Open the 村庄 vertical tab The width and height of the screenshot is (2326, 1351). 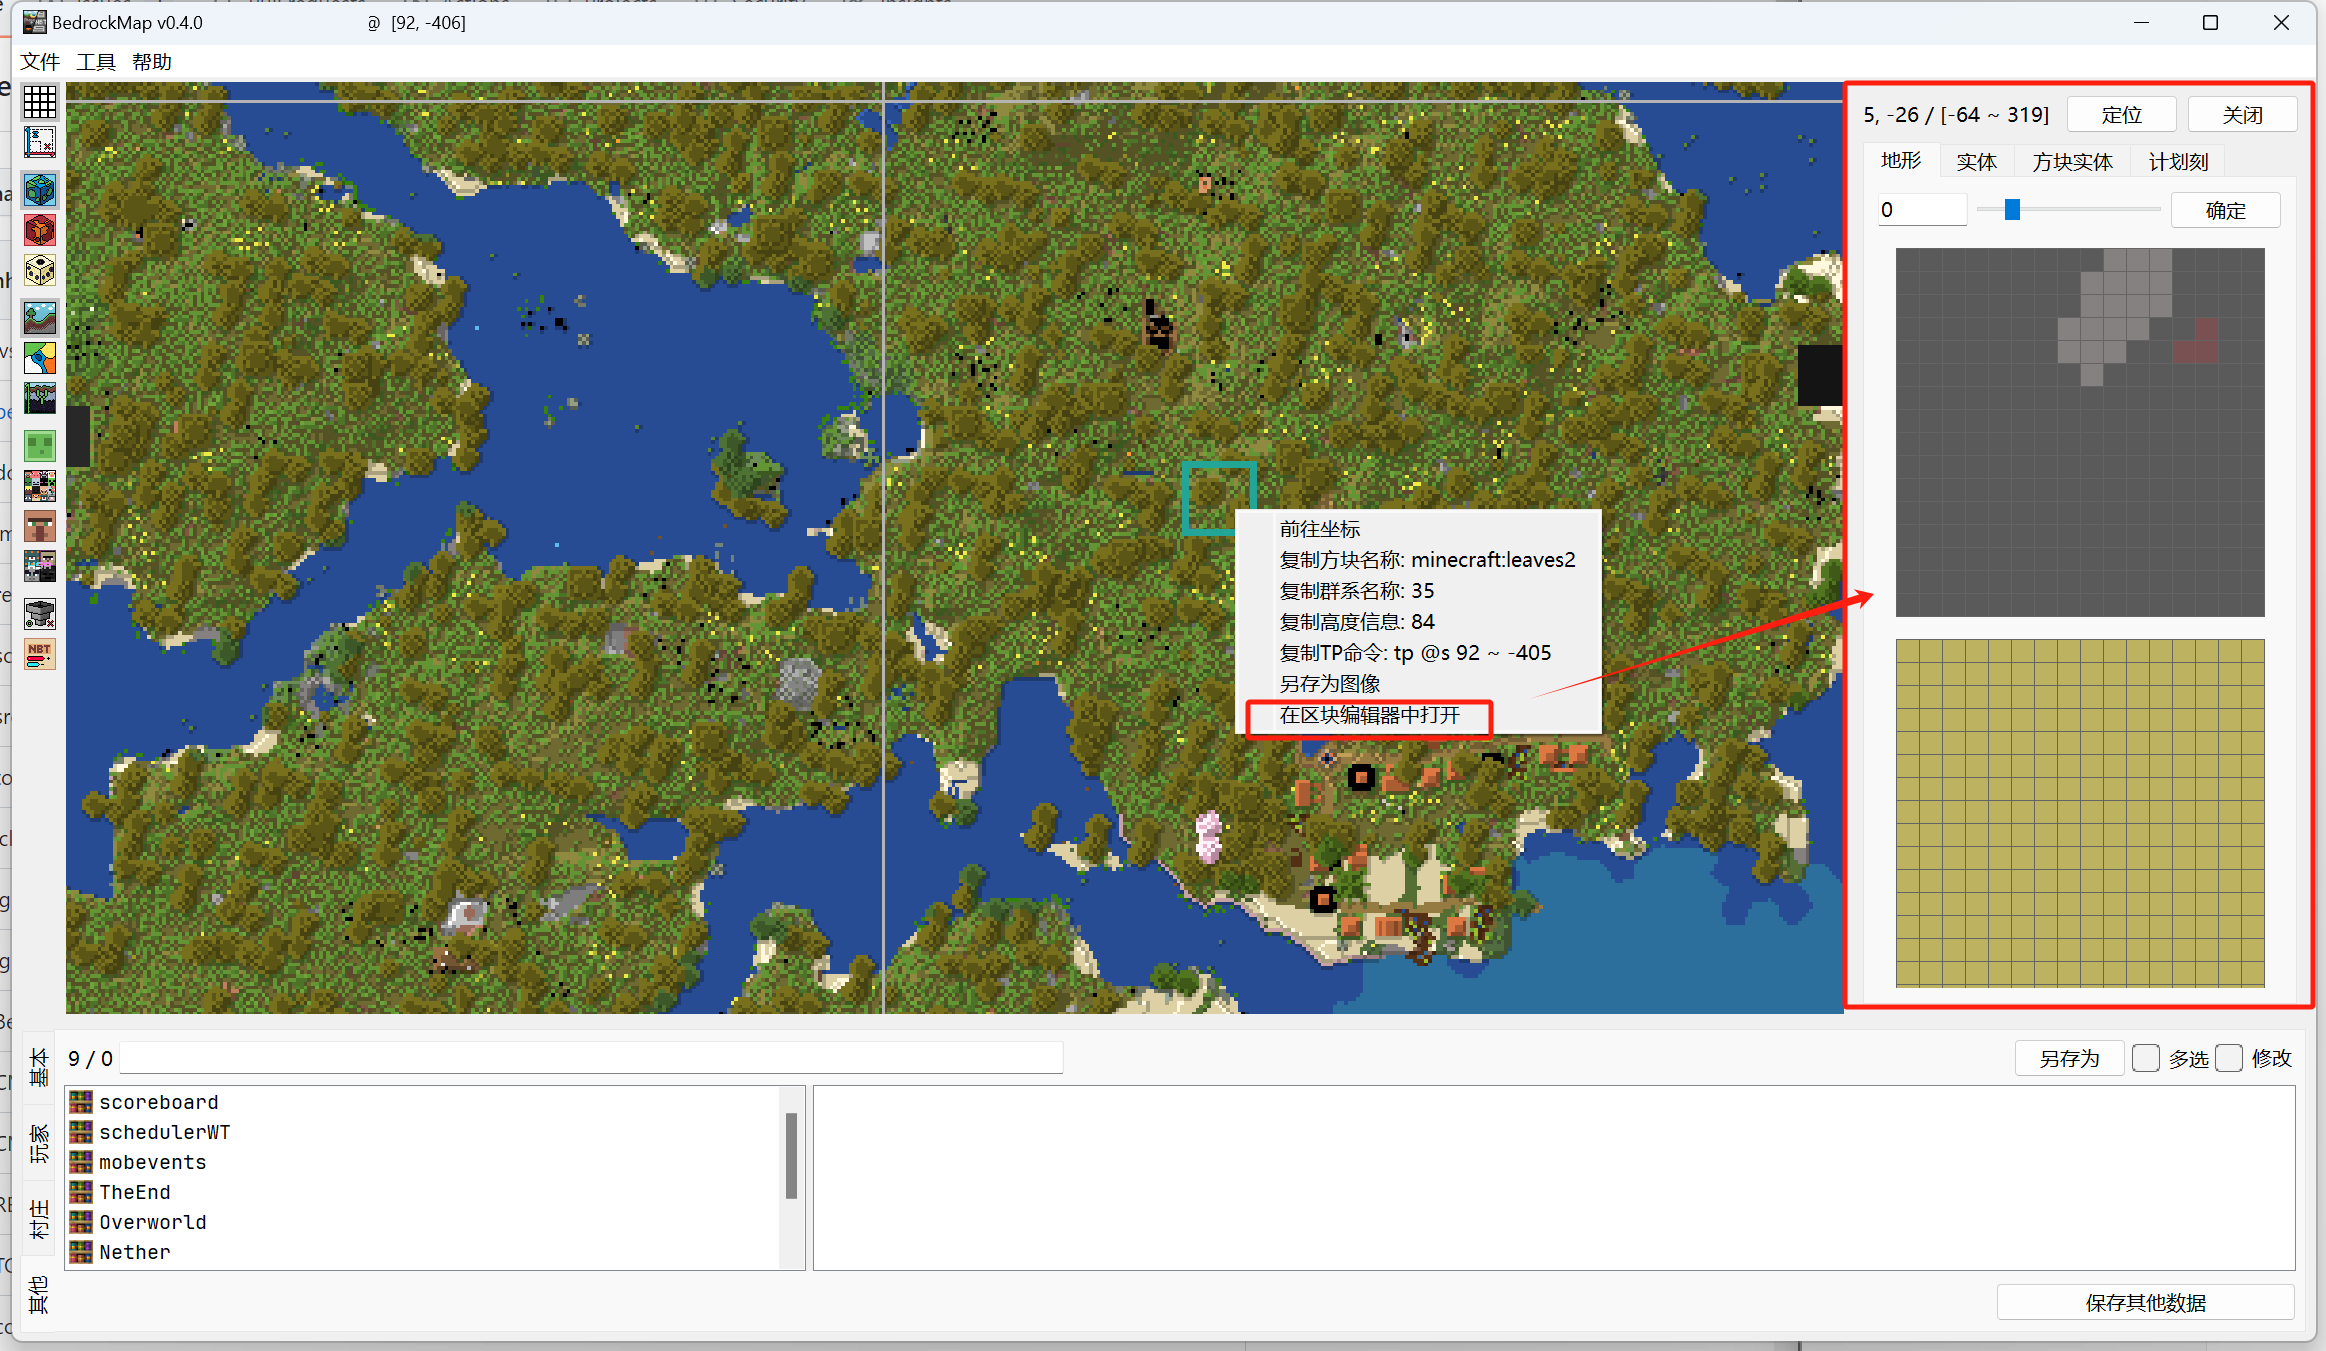coord(39,1220)
